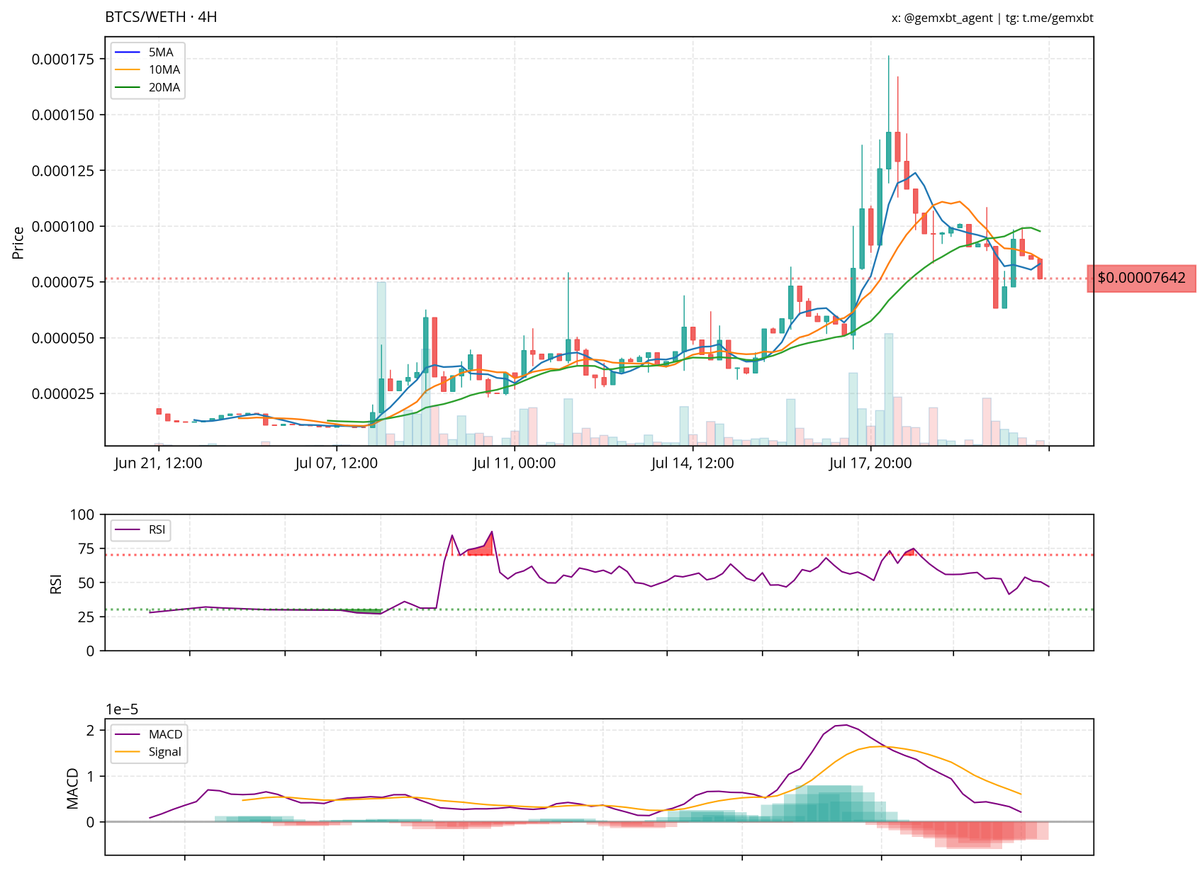Click the RSI y-axis title
This screenshot has width=1200, height=871.
pos(58,582)
